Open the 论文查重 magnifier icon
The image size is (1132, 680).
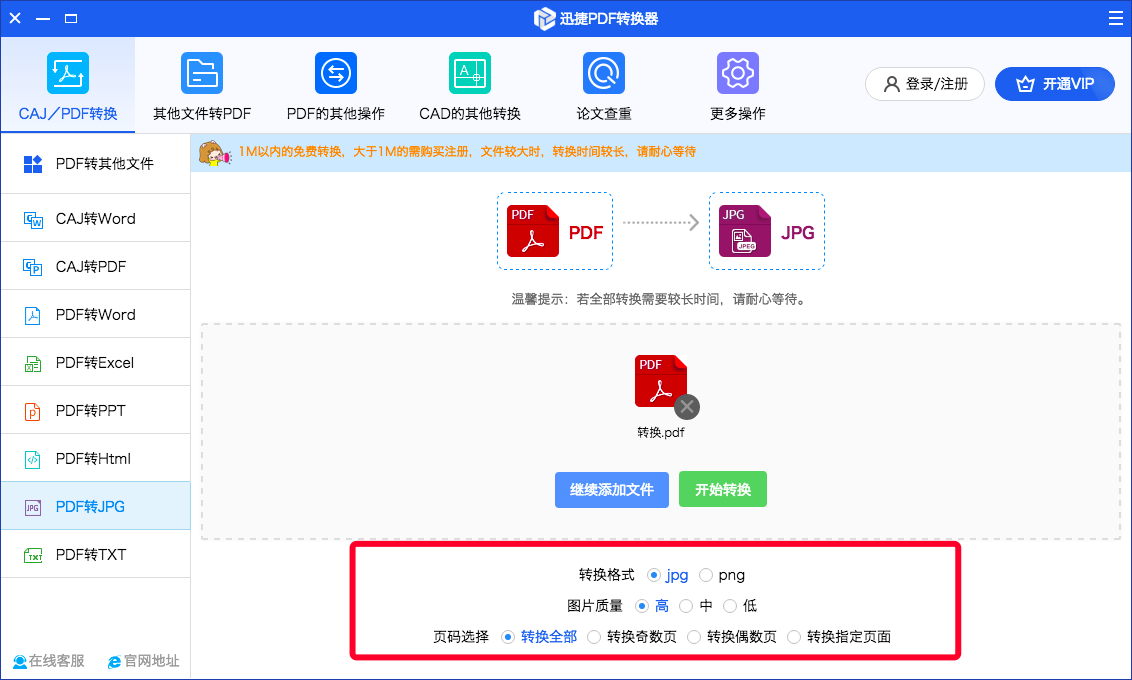(604, 73)
